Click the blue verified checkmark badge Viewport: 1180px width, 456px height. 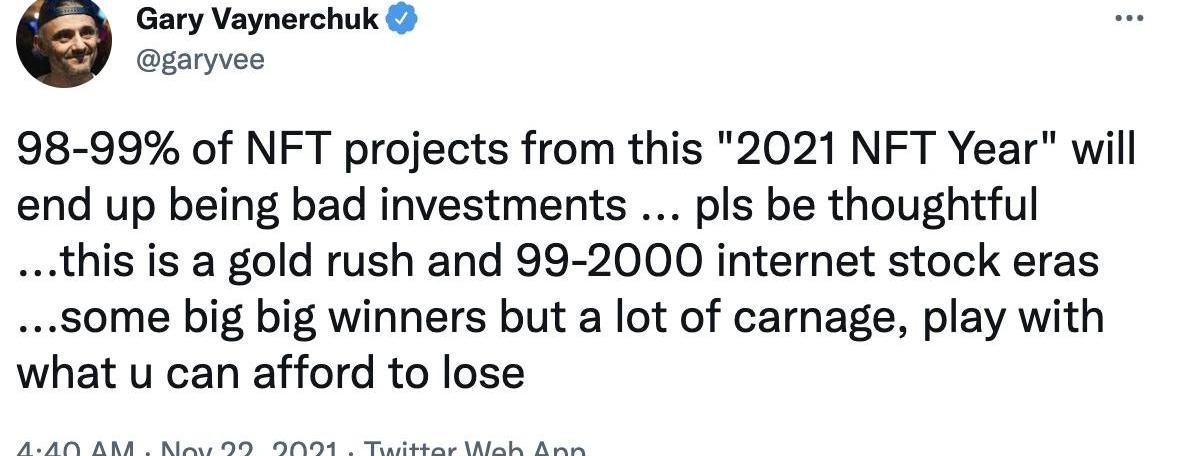[x=402, y=20]
